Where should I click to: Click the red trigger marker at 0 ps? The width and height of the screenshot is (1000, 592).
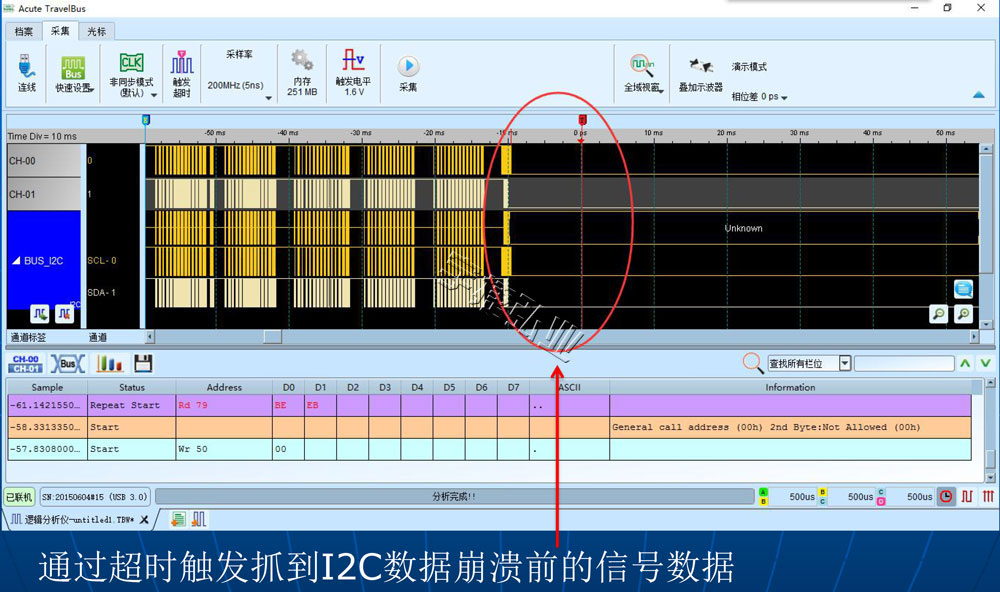click(582, 119)
